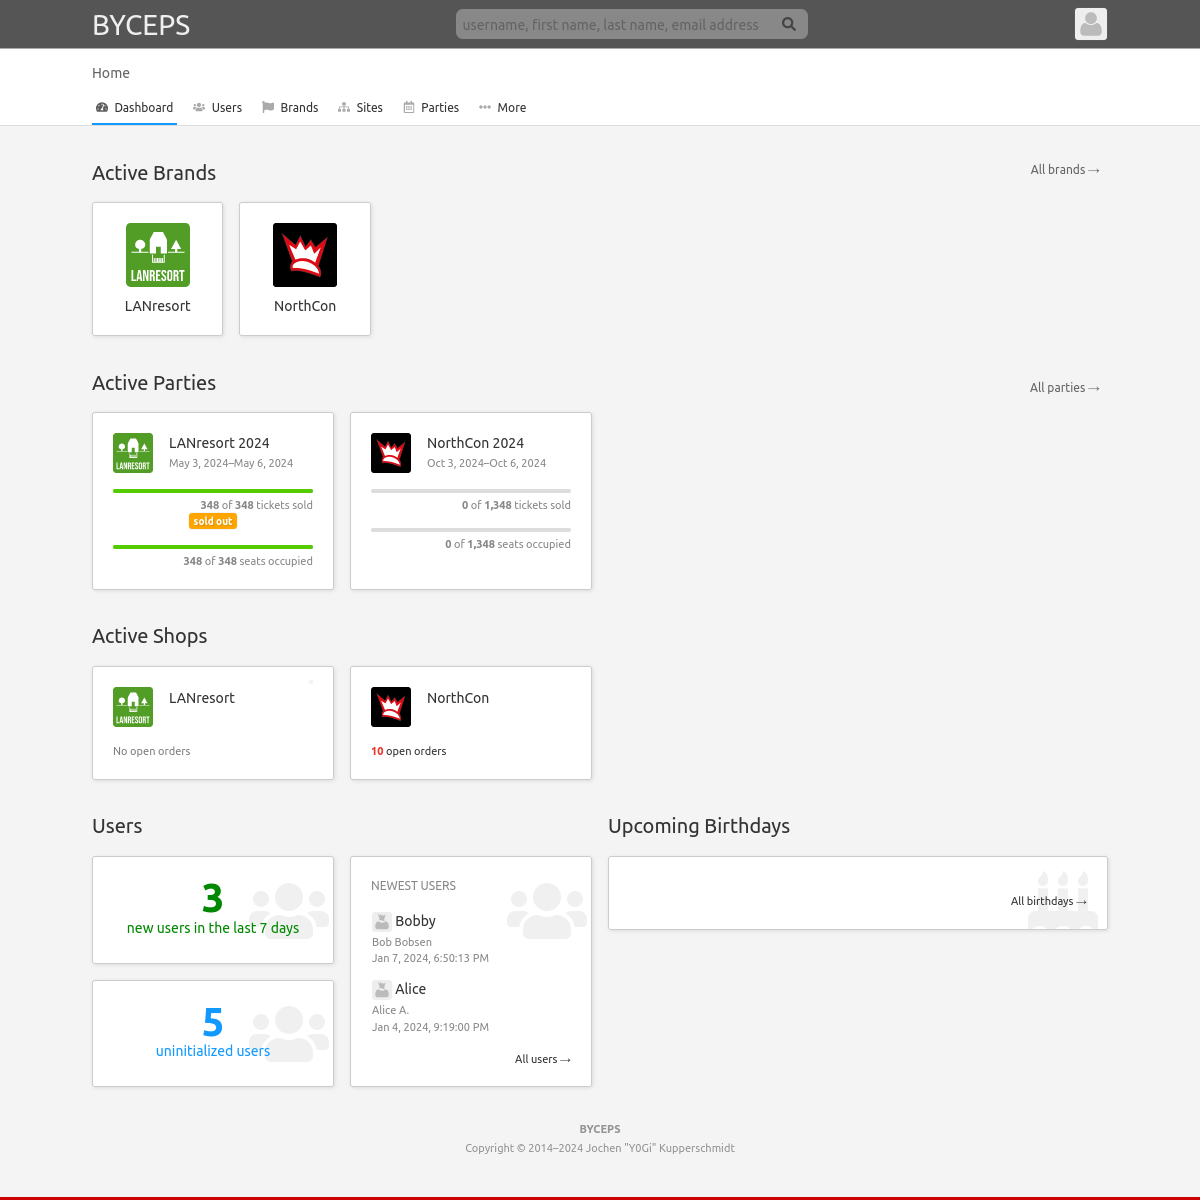The height and width of the screenshot is (1200, 1200).
Task: Click Alice's user avatar icon
Action: pos(381,989)
